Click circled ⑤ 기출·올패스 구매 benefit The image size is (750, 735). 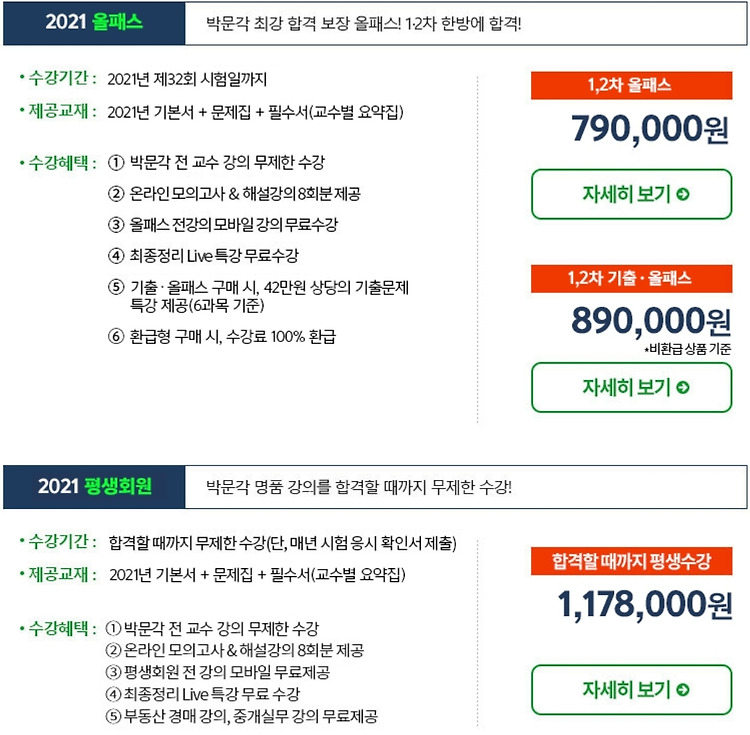tap(258, 296)
